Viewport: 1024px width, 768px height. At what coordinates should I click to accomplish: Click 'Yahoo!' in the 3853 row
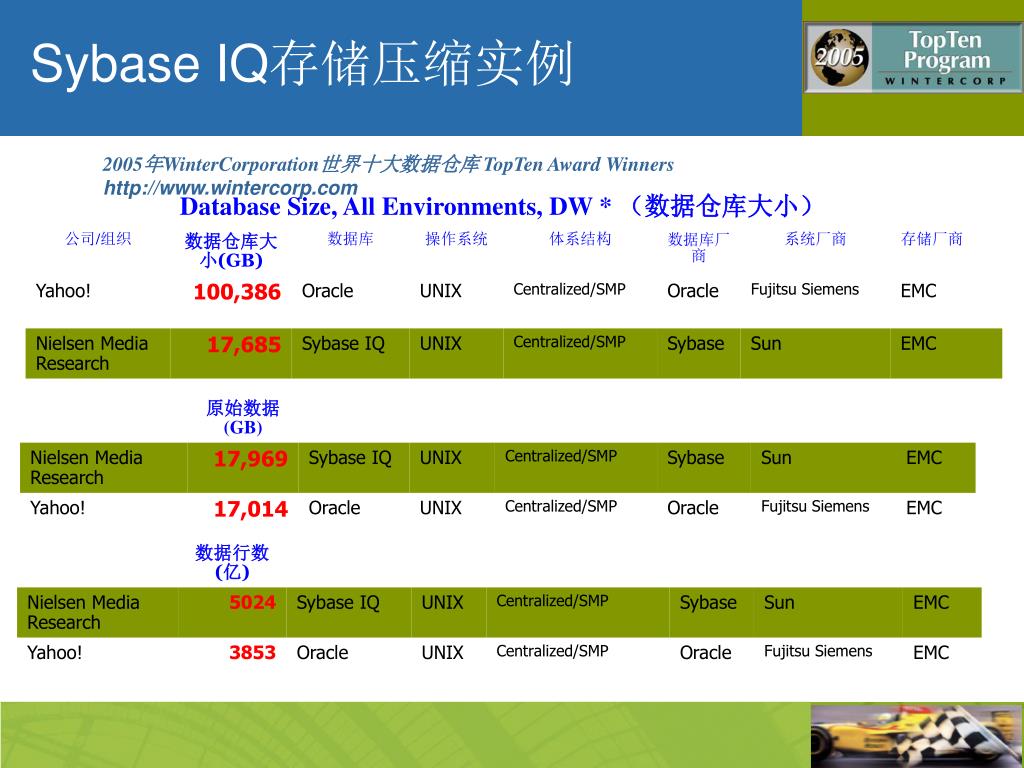(54, 652)
